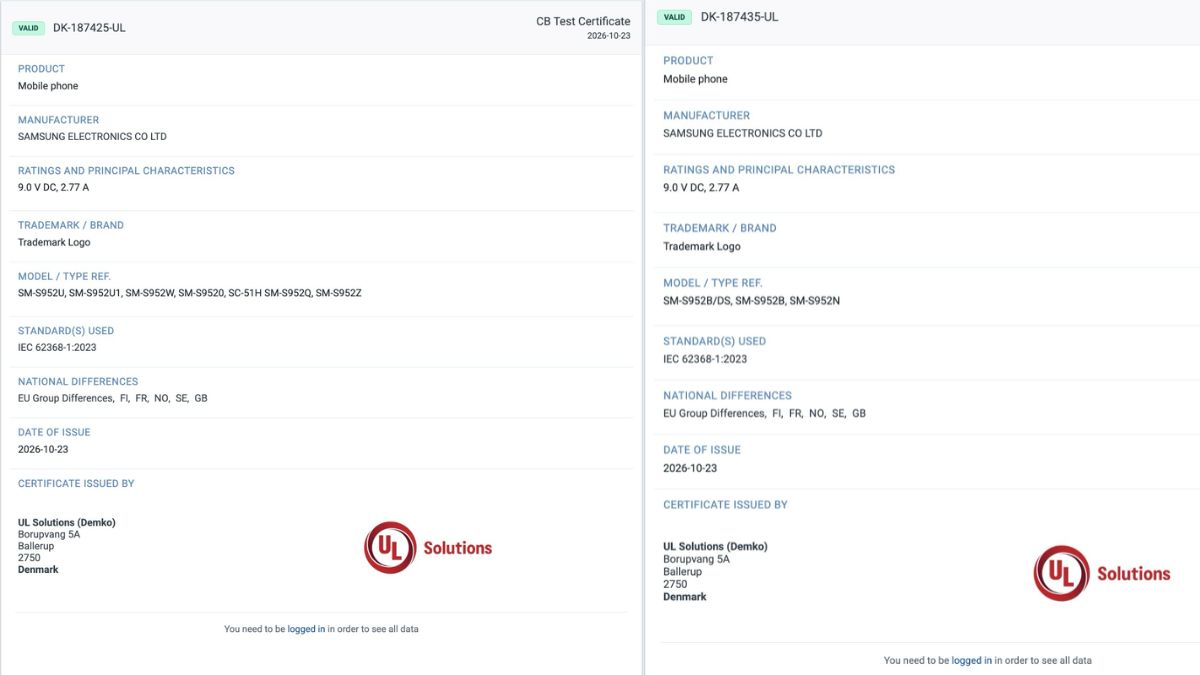Image resolution: width=1200 pixels, height=675 pixels.
Task: Click the left RATINGS AND PRINCIPAL CHARACTERISTICS label
Action: tap(126, 171)
